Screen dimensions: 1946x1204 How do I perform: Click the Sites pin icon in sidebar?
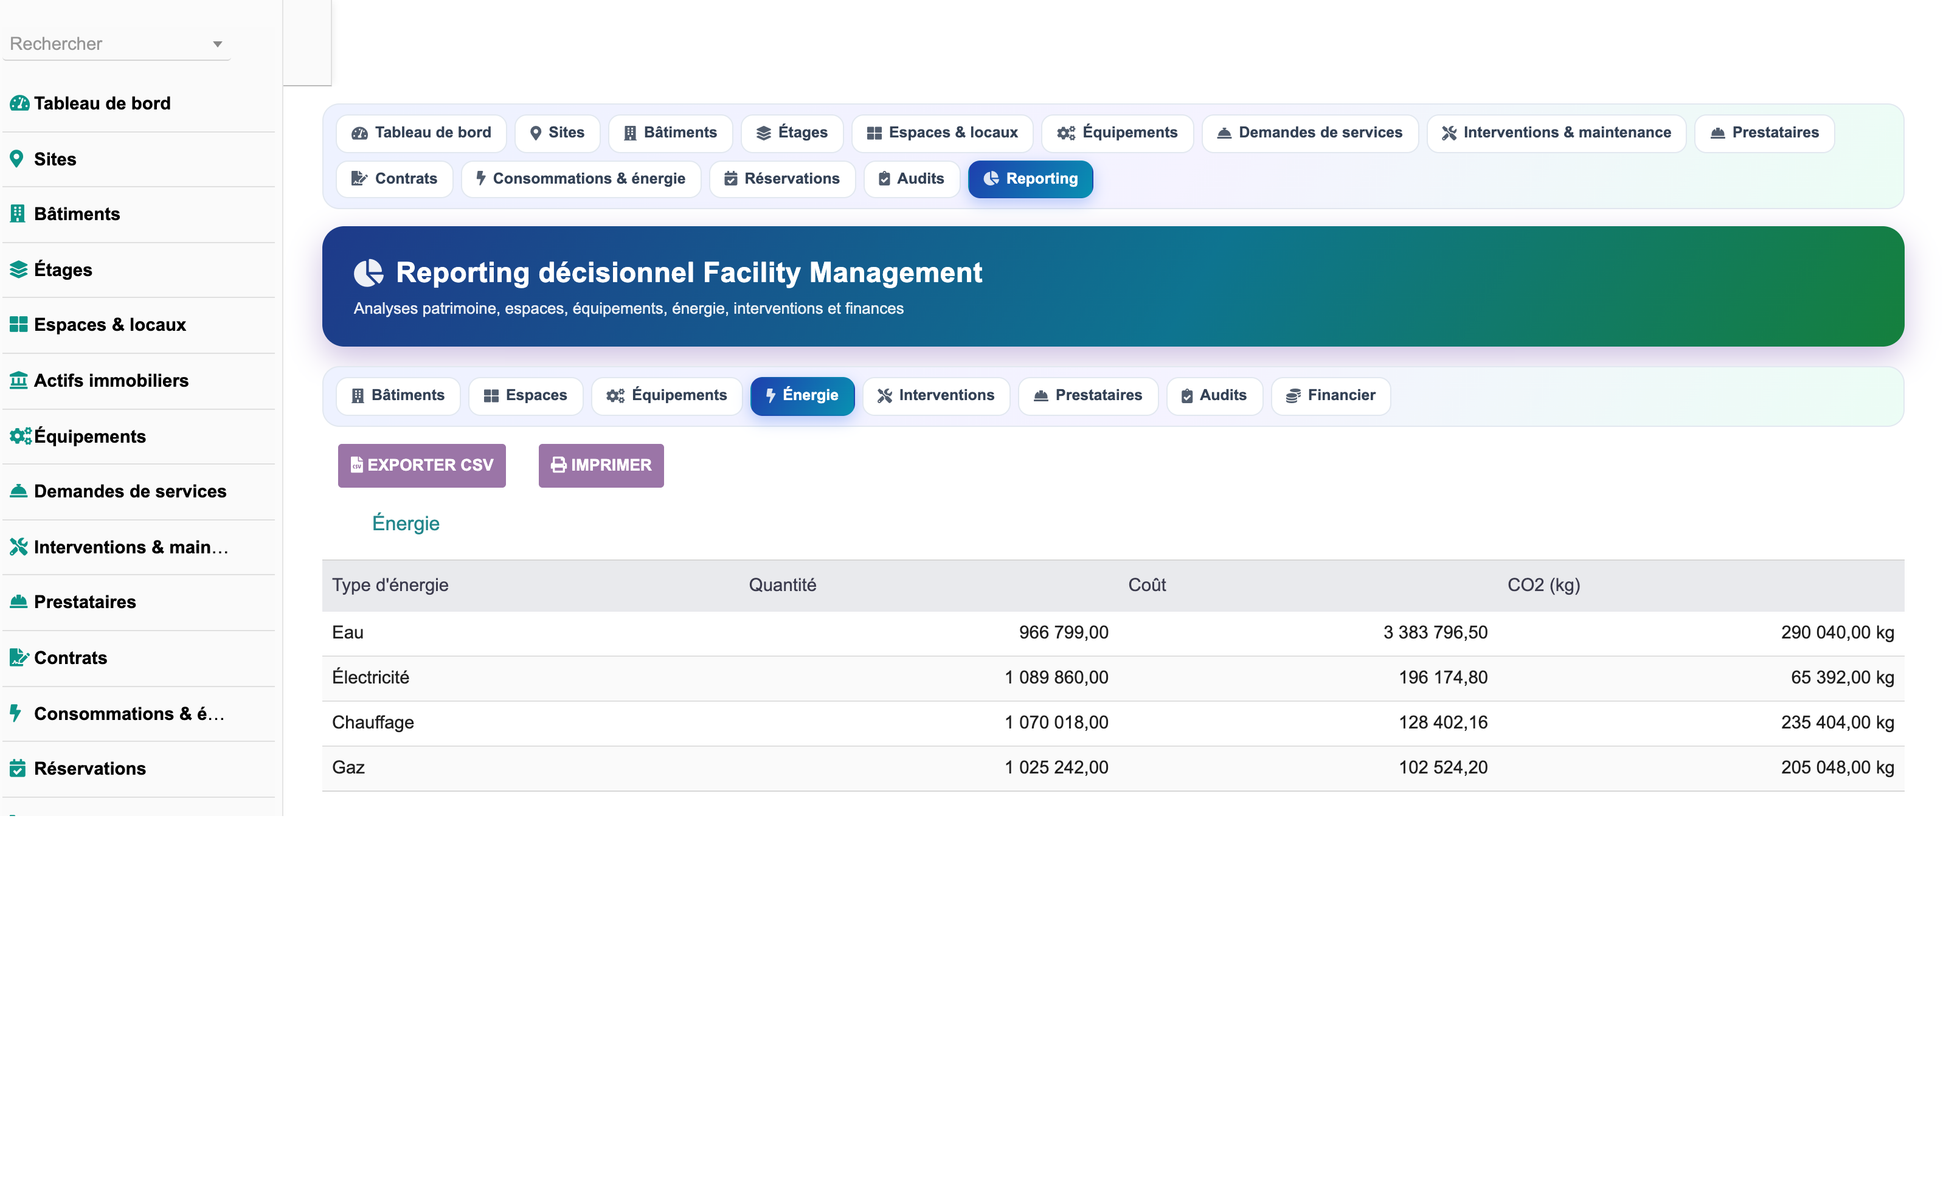(16, 159)
